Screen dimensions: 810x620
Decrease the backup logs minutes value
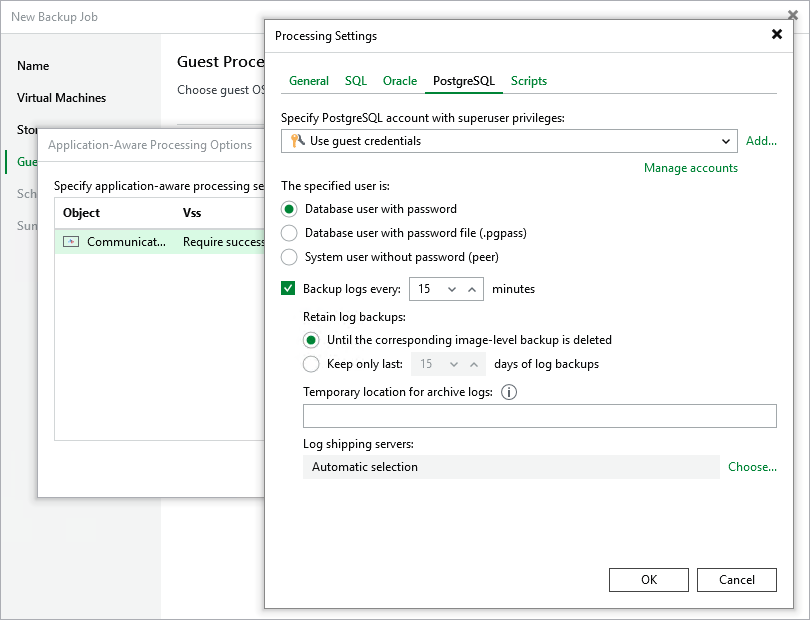coord(452,289)
